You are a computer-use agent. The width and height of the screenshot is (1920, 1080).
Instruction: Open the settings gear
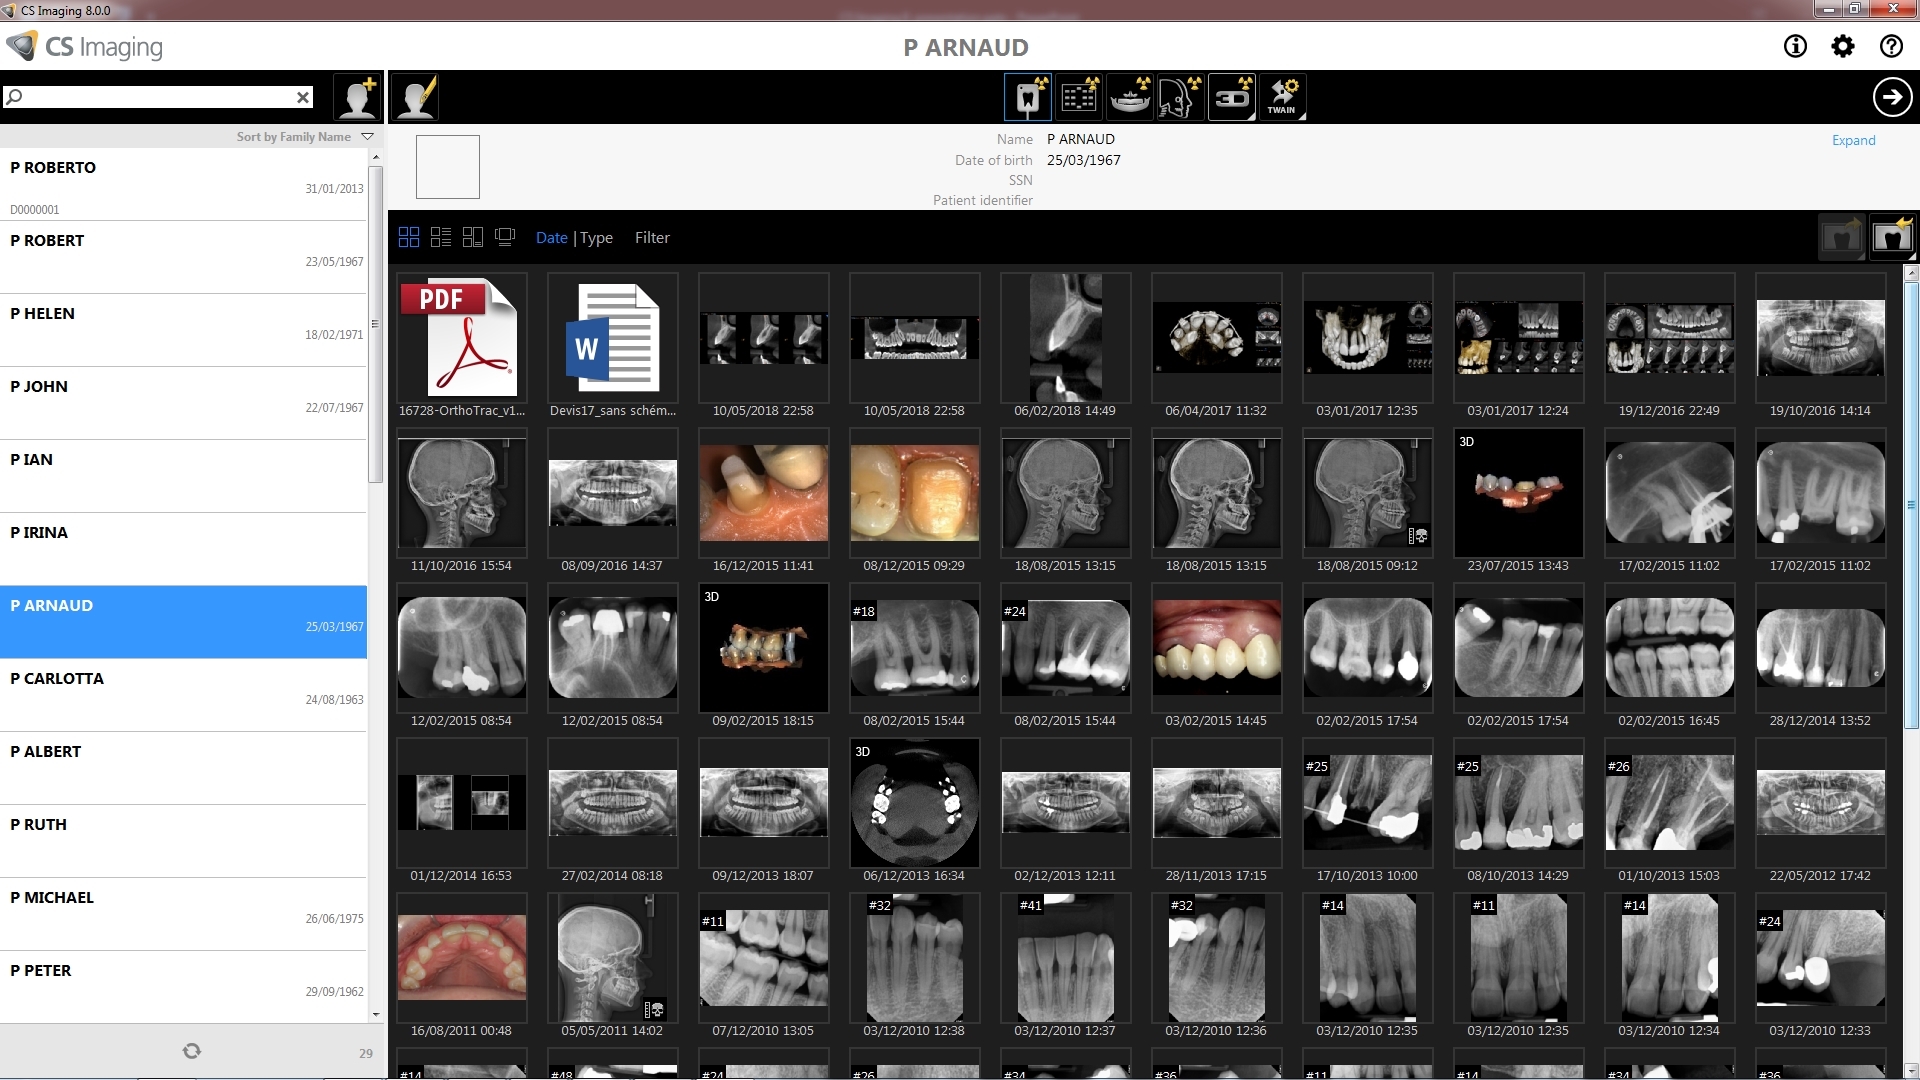pyautogui.click(x=1843, y=46)
